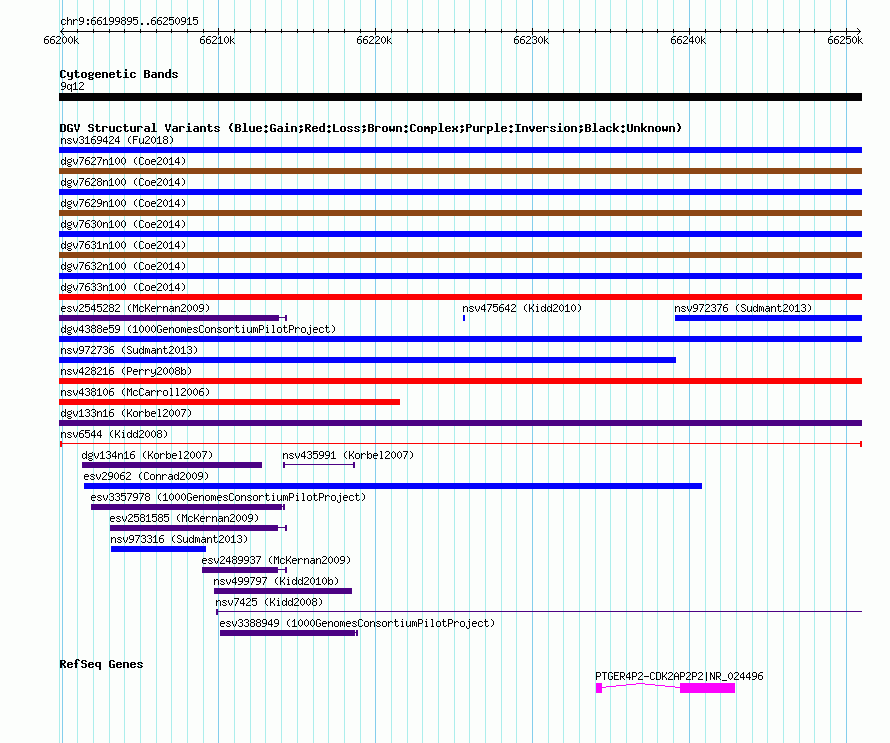Select the esv29062 (Conrad2009) label
Screen dimensions: 890x743
click(146, 476)
